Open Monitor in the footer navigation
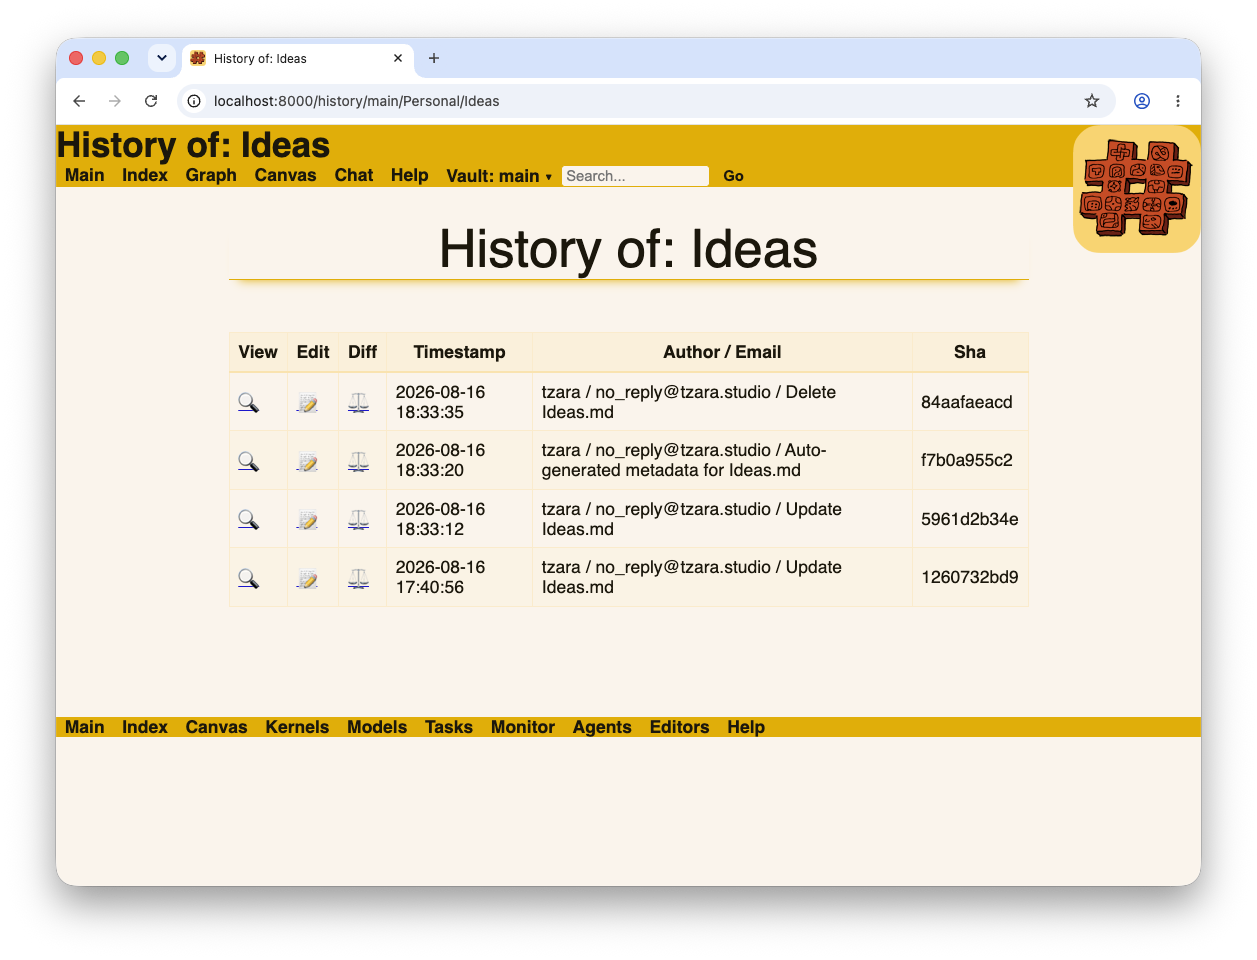The image size is (1257, 960). 523,727
